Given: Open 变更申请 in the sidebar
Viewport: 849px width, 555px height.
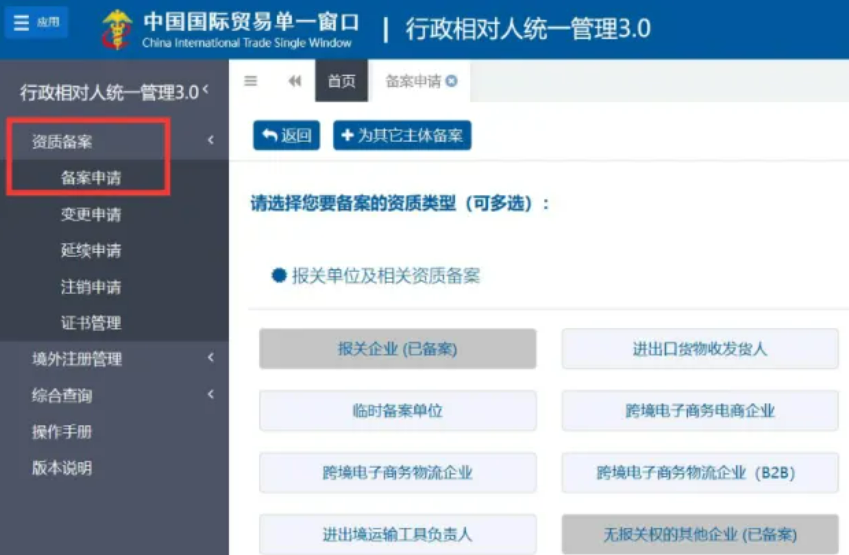Looking at the screenshot, I should coord(91,214).
